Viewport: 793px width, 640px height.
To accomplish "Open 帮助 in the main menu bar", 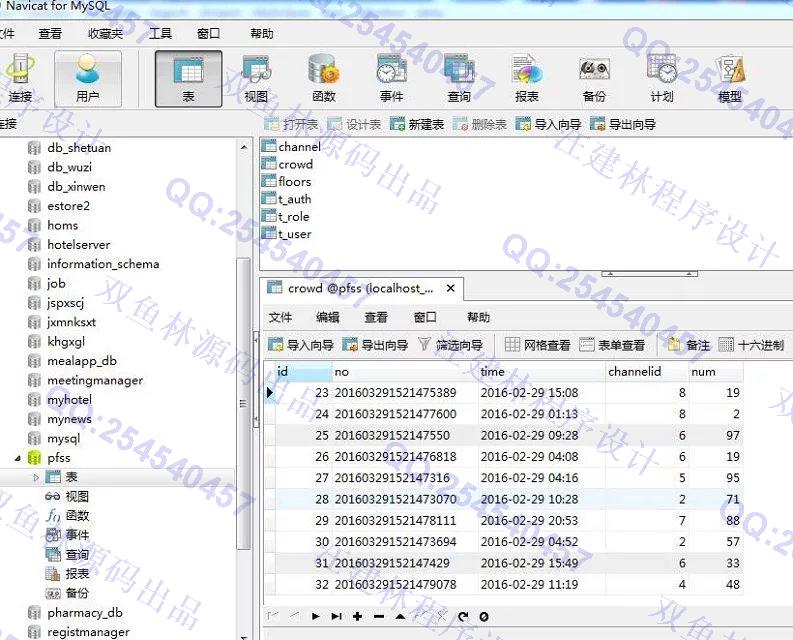I will 261,34.
